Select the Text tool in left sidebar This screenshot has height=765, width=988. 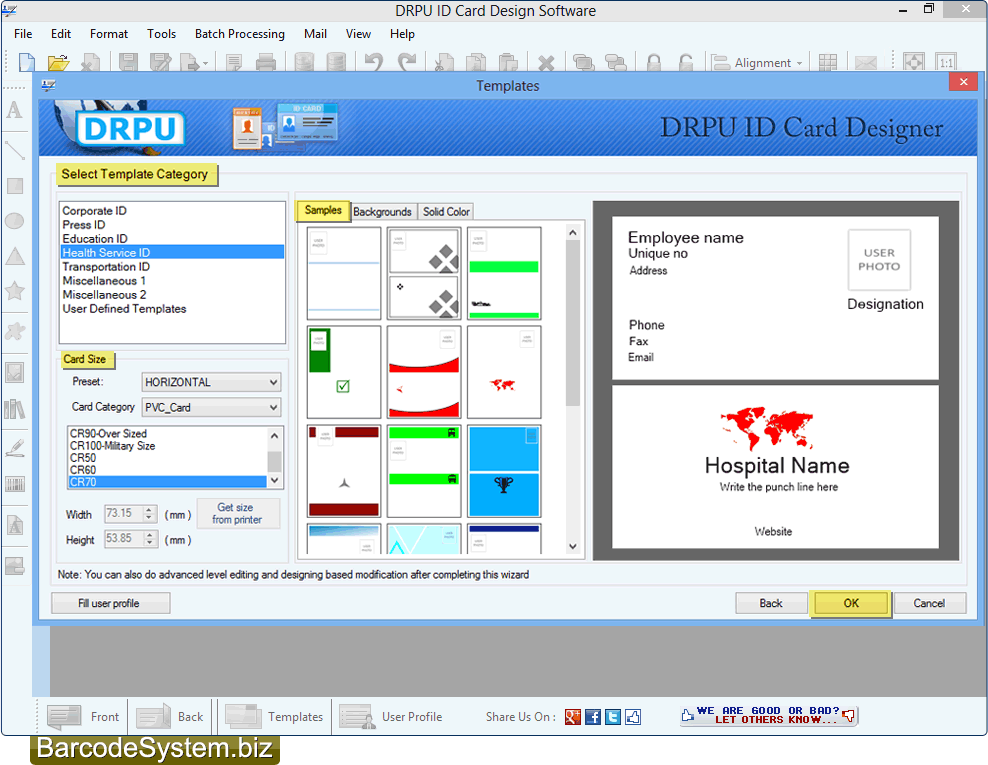[x=14, y=110]
